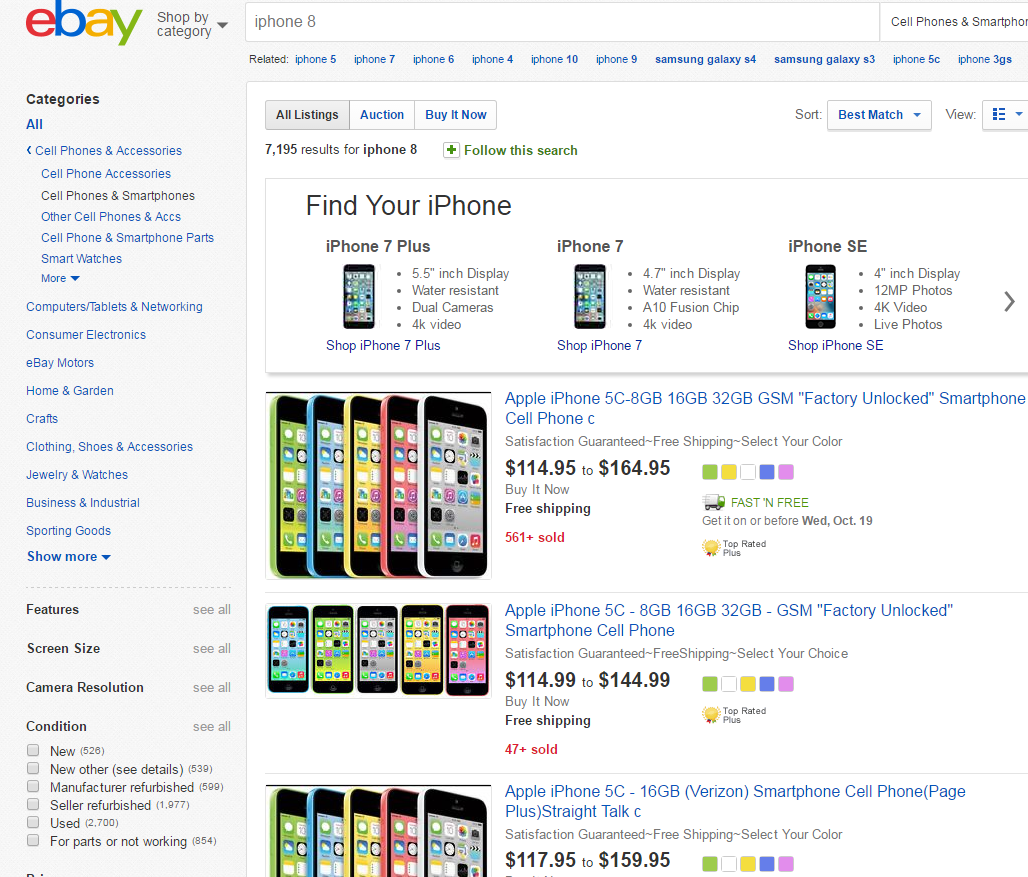Image resolution: width=1028 pixels, height=877 pixels.
Task: Click the iPhone 7 Plus product image
Action: pyautogui.click(x=359, y=296)
